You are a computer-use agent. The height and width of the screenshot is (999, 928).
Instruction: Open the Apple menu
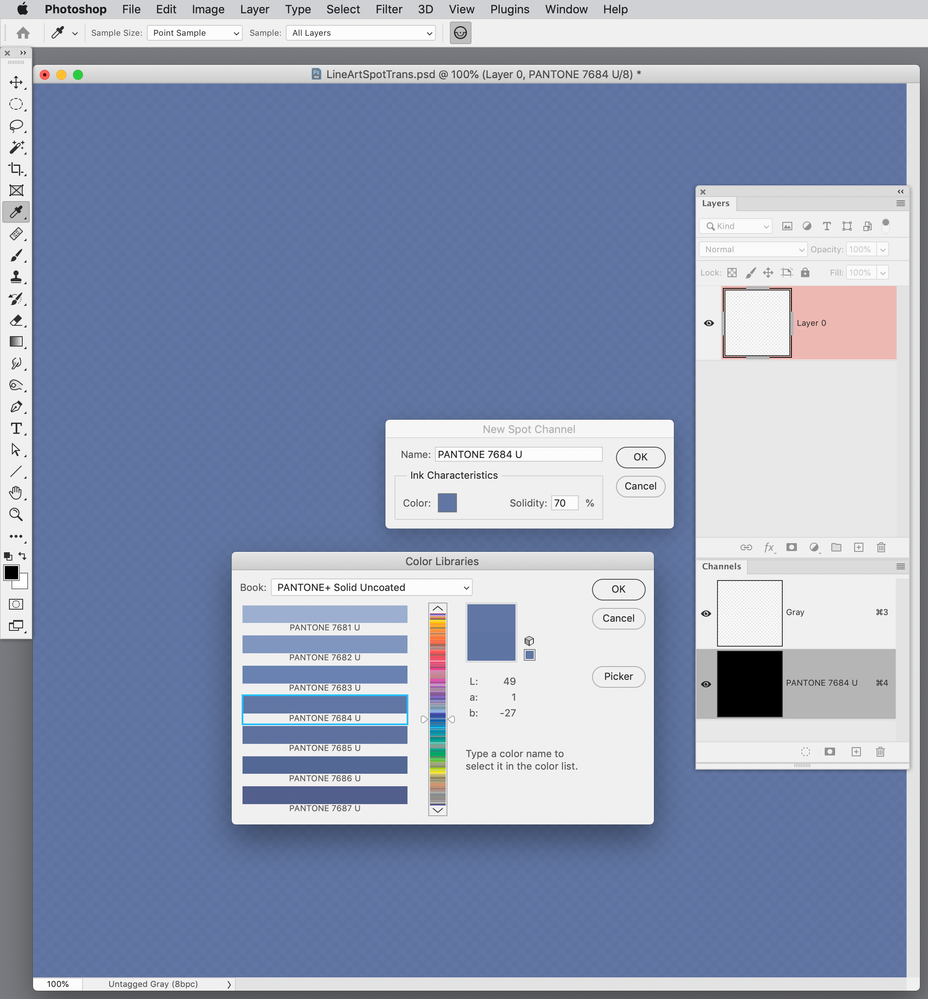pos(22,9)
